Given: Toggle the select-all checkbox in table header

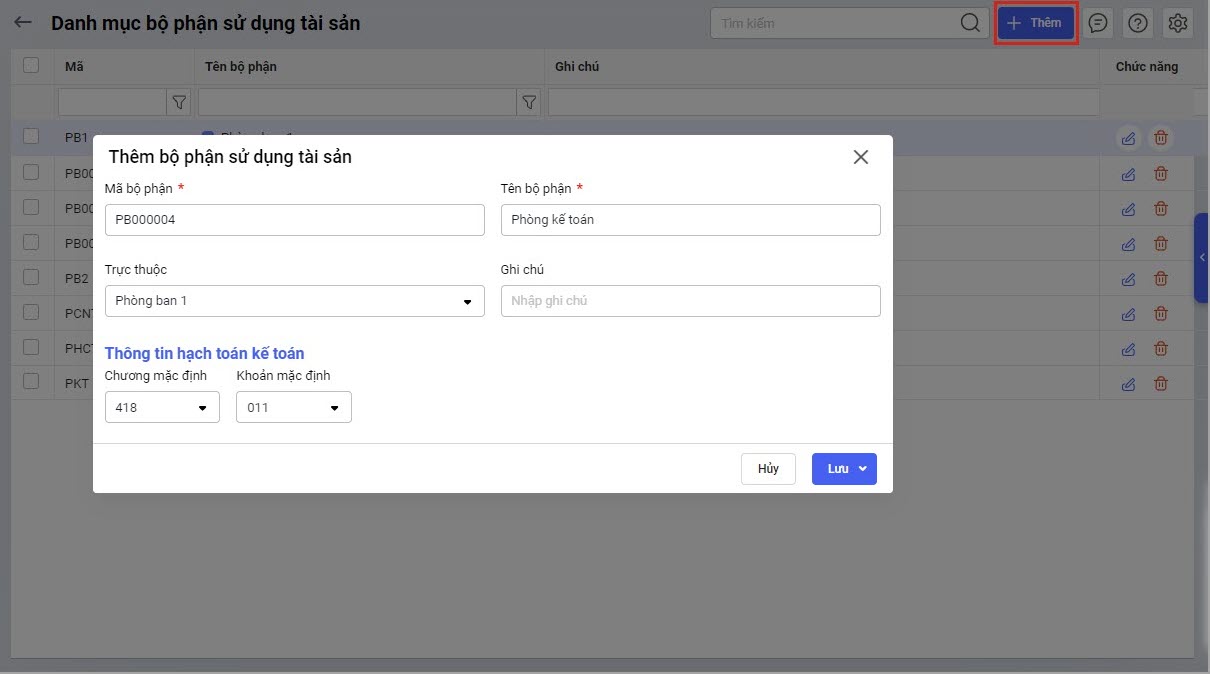Looking at the screenshot, I should coord(31,65).
